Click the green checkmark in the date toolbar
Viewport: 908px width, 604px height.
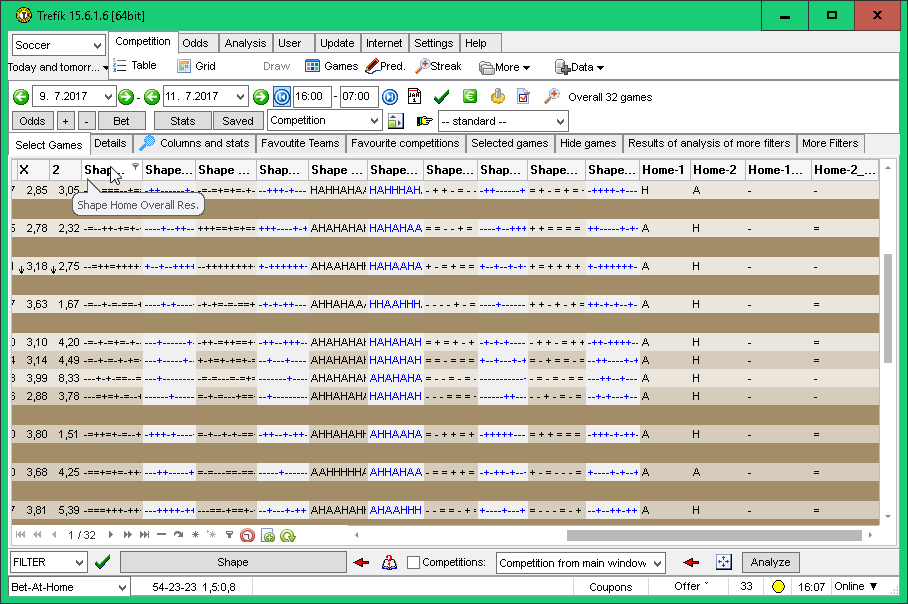pyautogui.click(x=441, y=97)
